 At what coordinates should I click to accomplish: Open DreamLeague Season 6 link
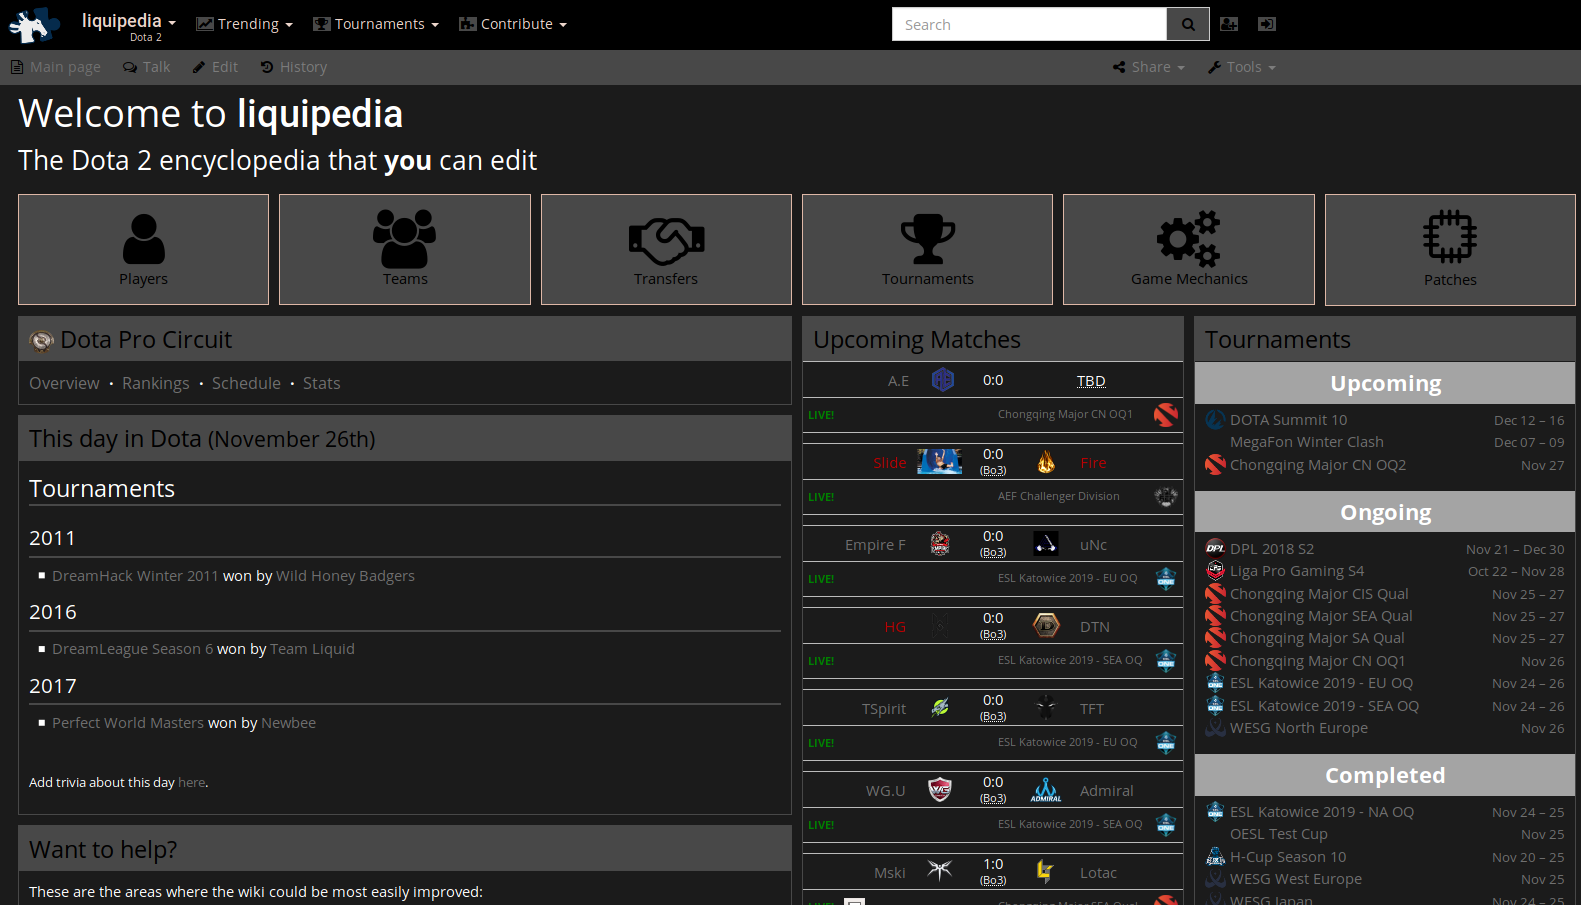132,649
